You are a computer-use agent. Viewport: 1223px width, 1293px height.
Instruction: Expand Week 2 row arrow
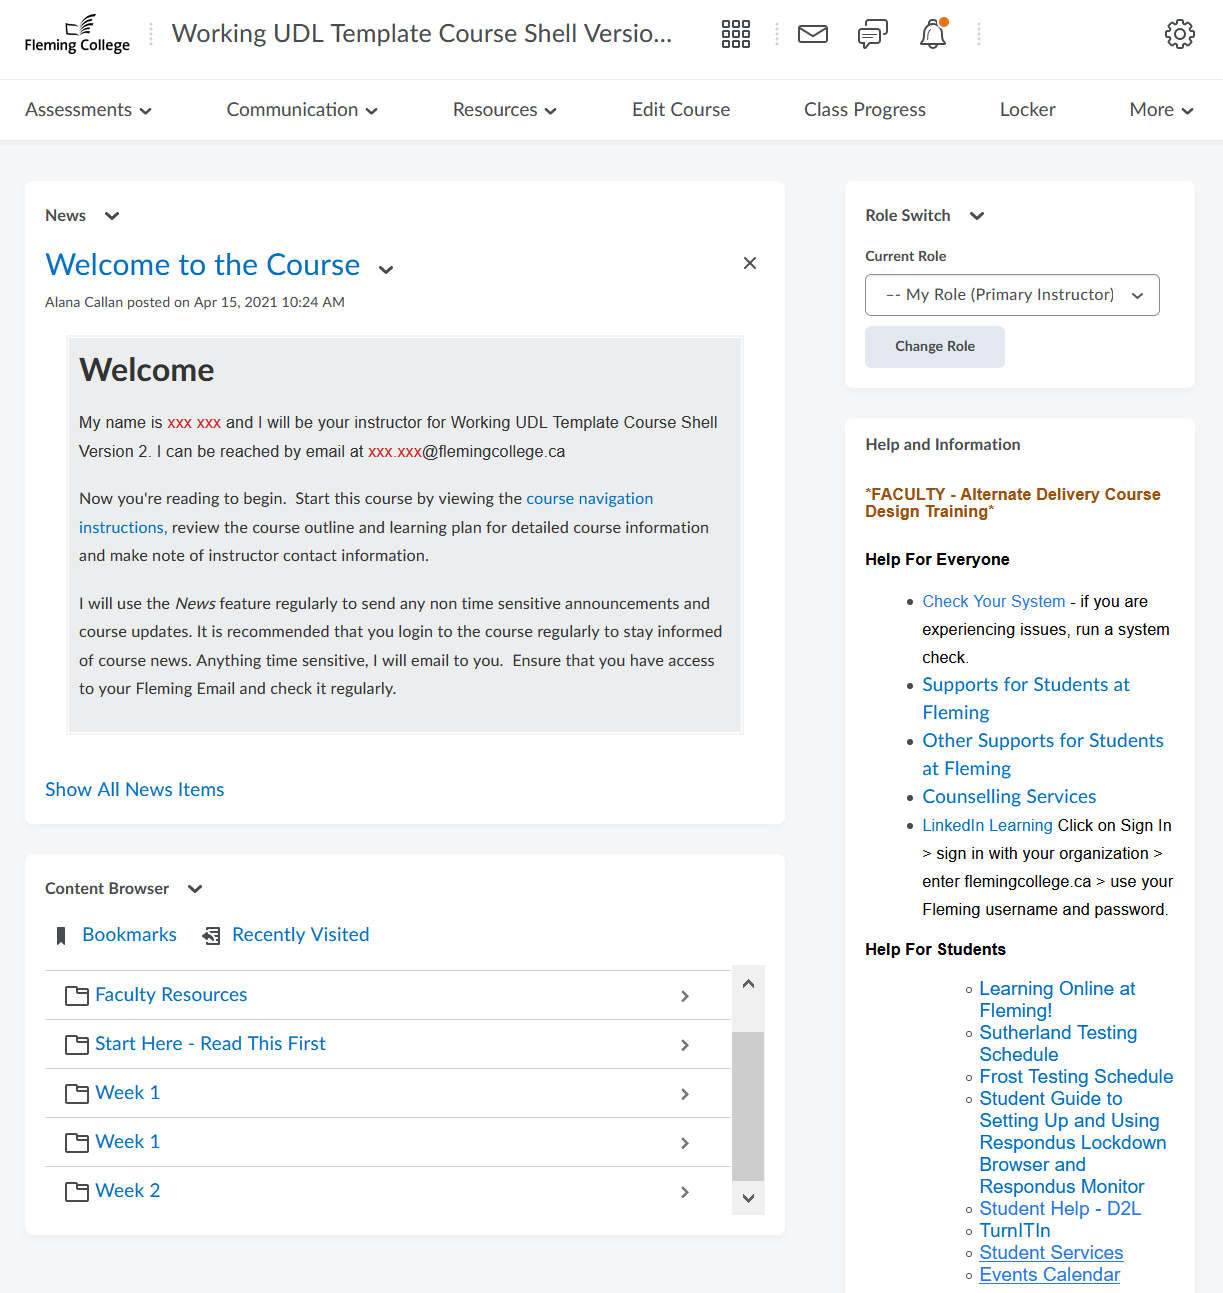(685, 1192)
